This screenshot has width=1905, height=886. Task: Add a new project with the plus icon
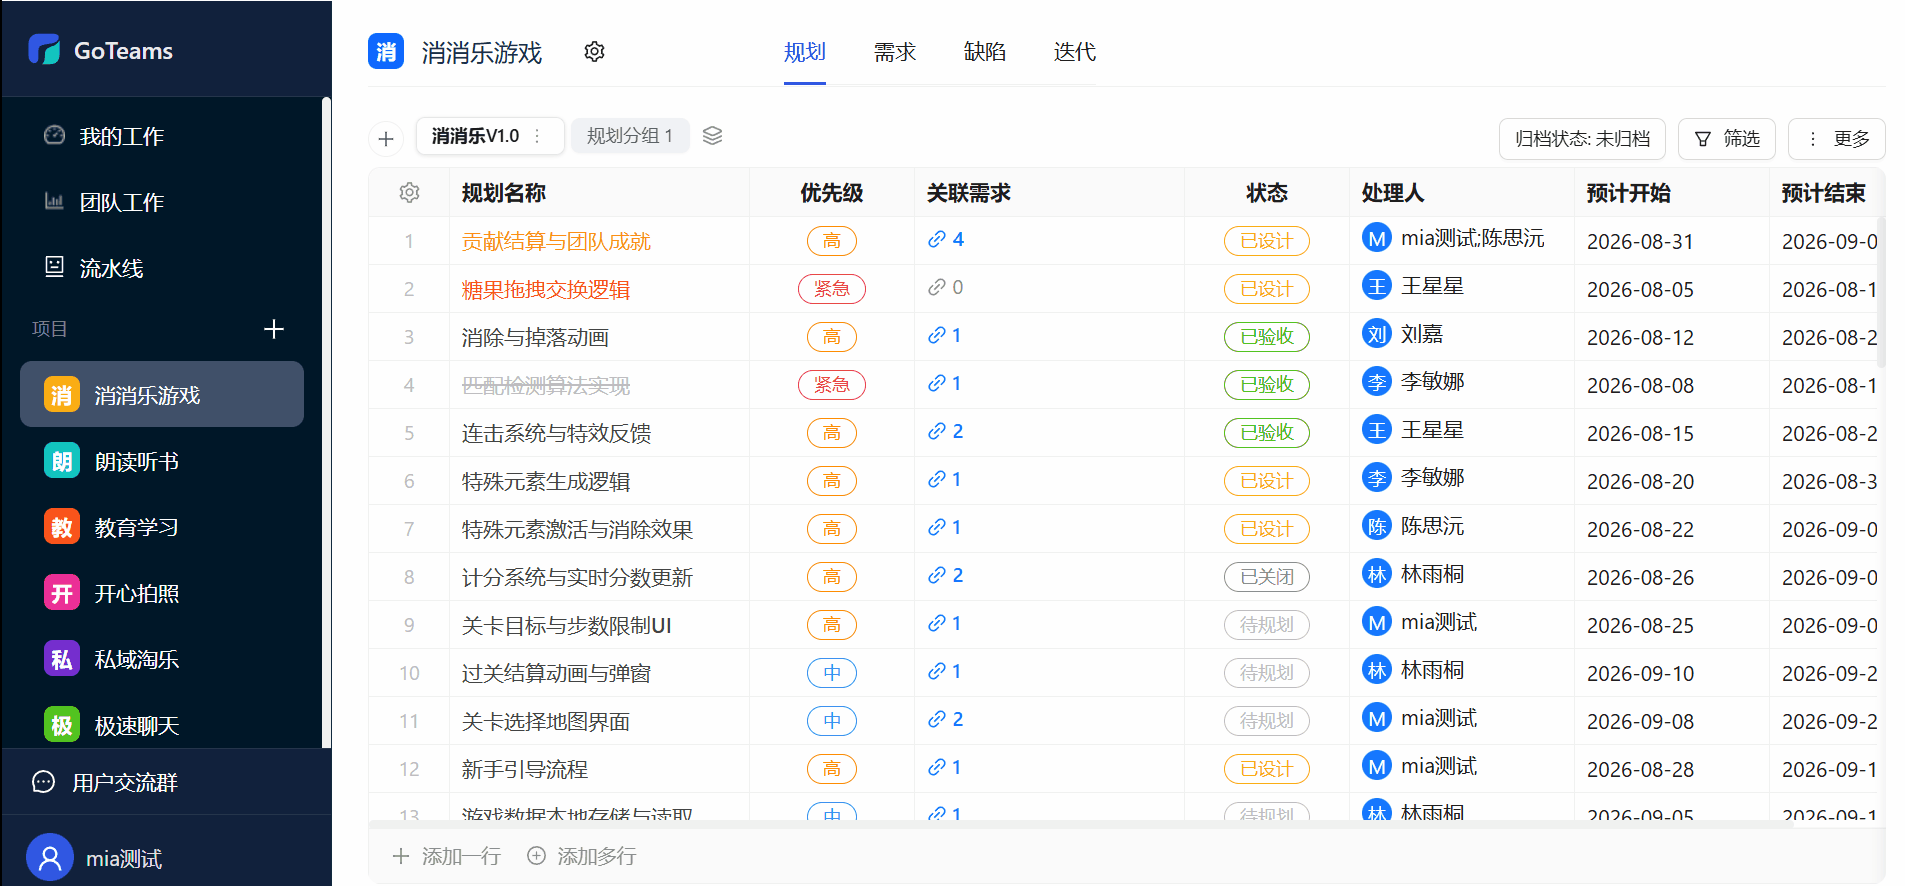pos(274,329)
